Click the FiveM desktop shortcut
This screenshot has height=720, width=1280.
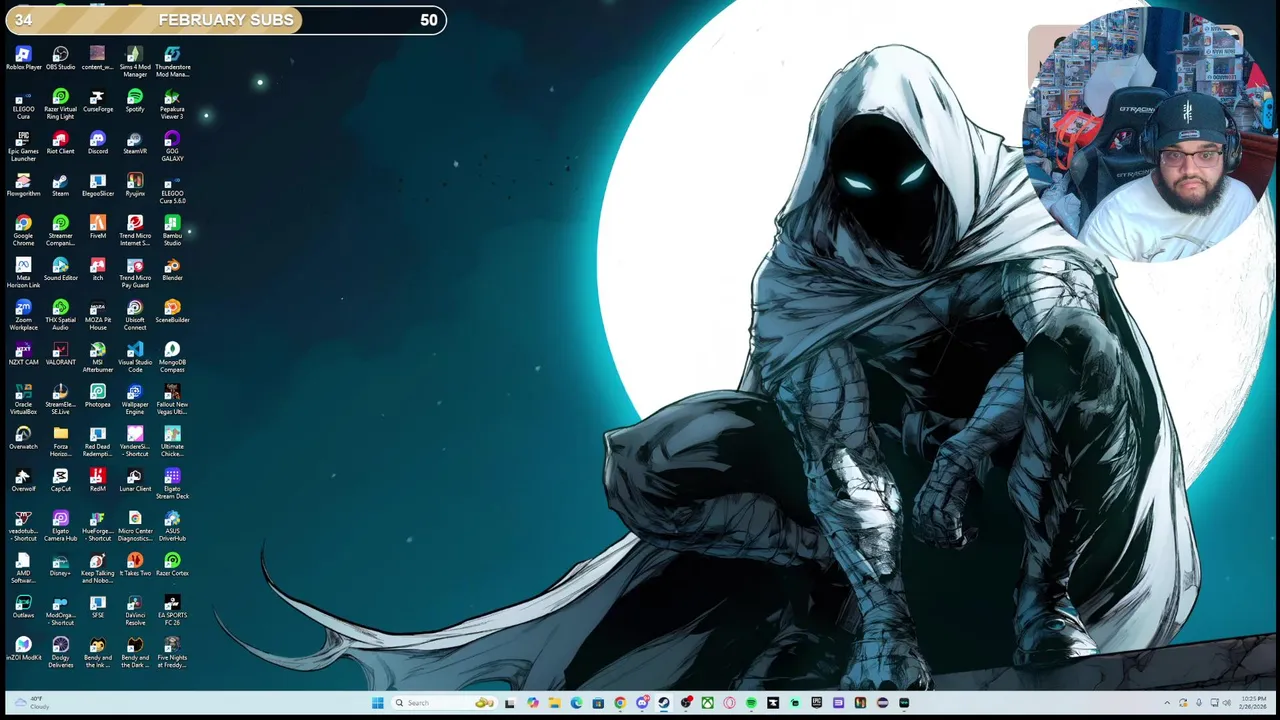point(97,227)
